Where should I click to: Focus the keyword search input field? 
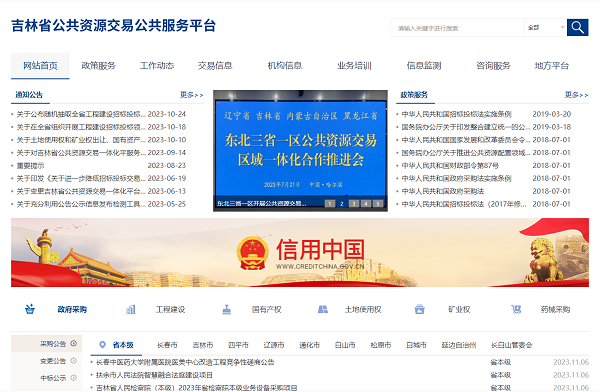coord(457,28)
